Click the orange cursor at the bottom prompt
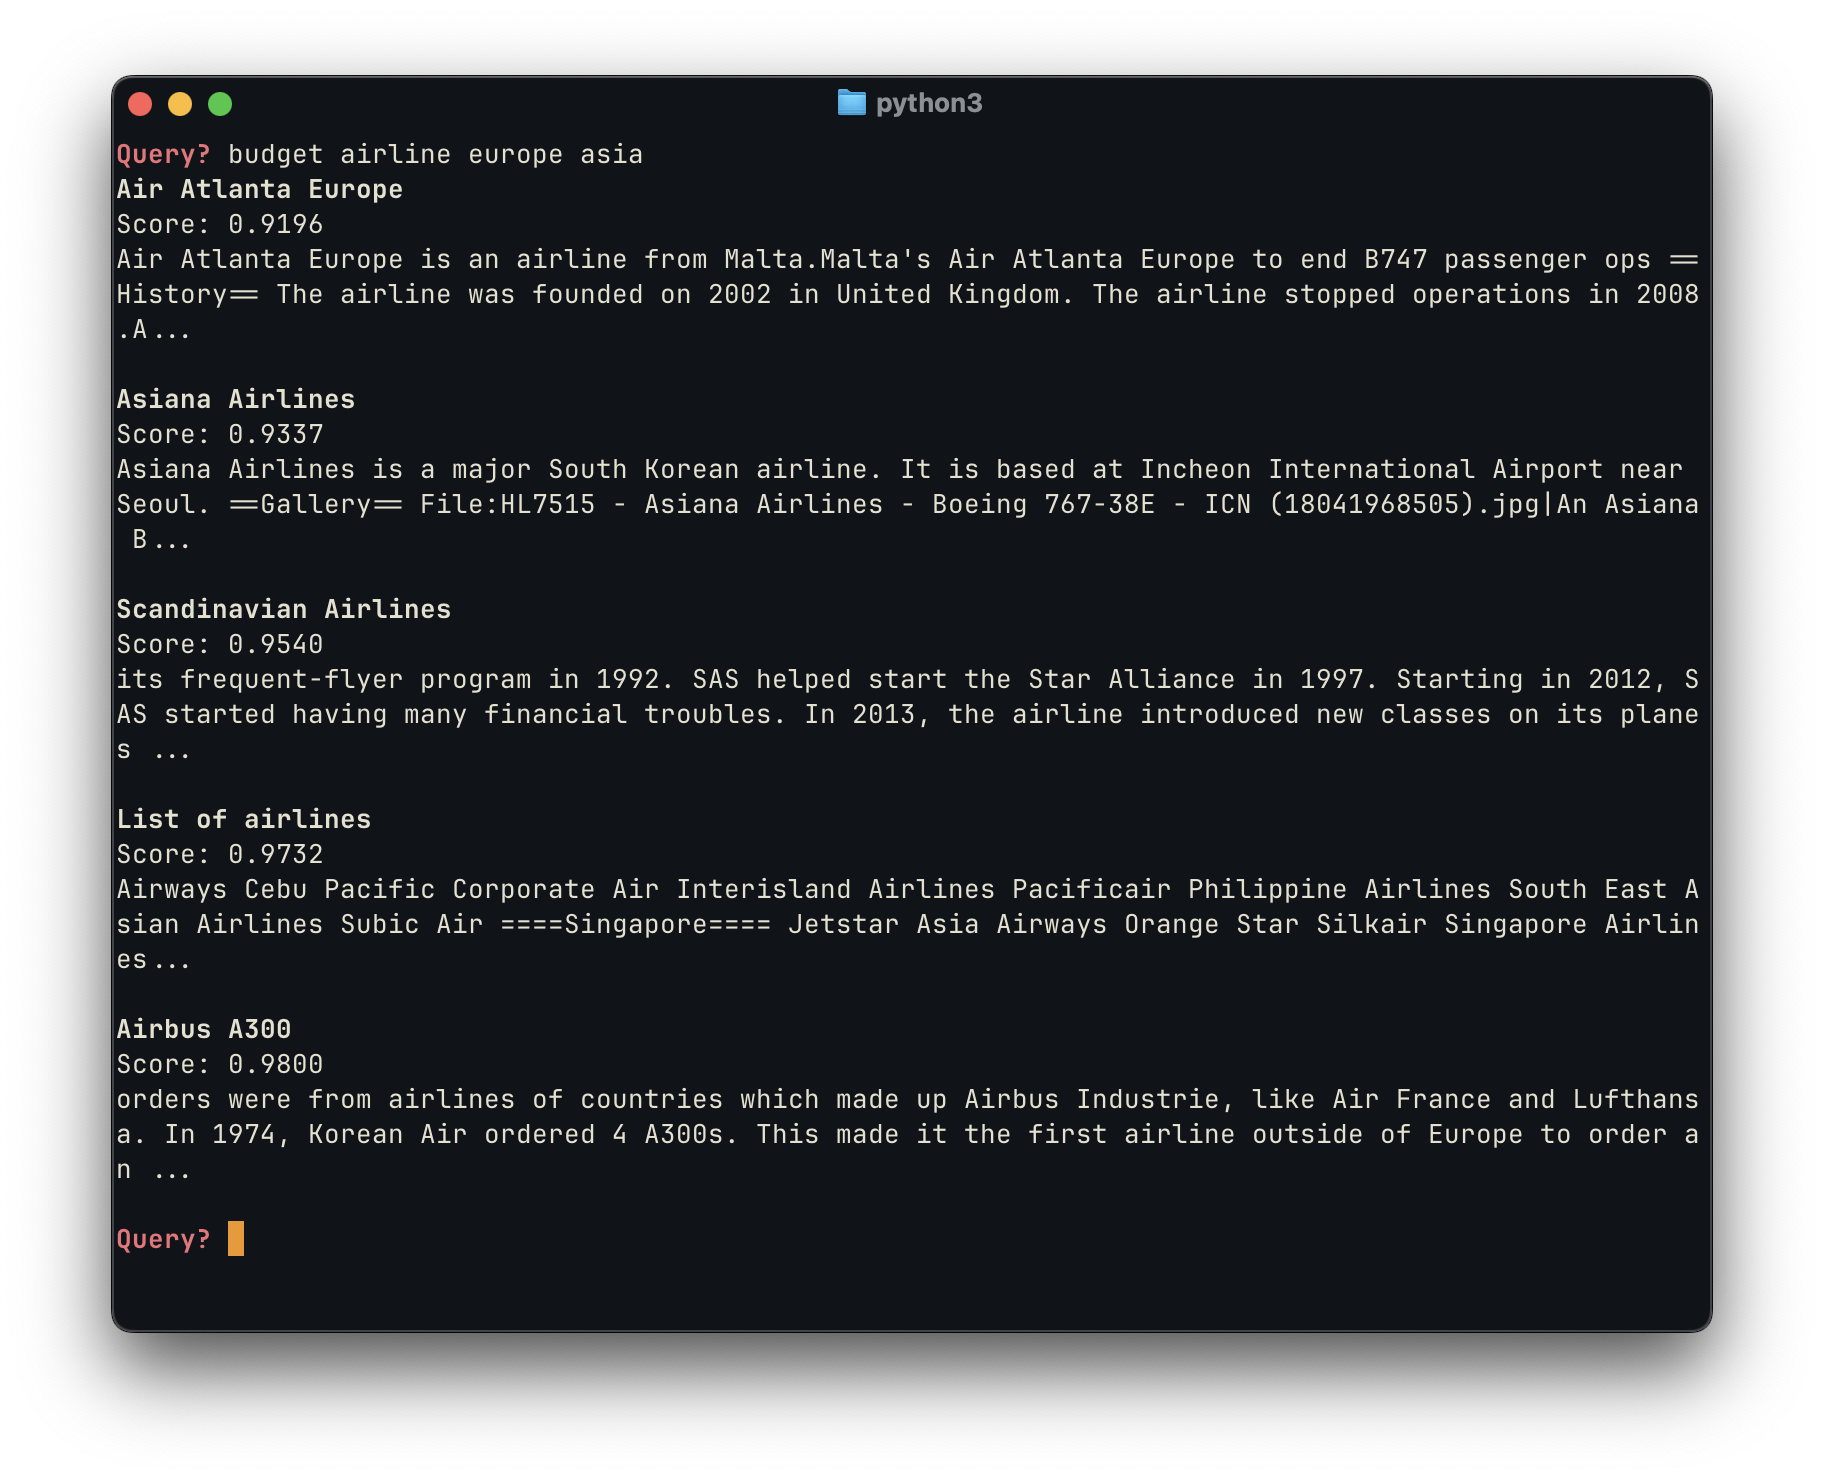Image resolution: width=1824 pixels, height=1480 pixels. [x=236, y=1239]
